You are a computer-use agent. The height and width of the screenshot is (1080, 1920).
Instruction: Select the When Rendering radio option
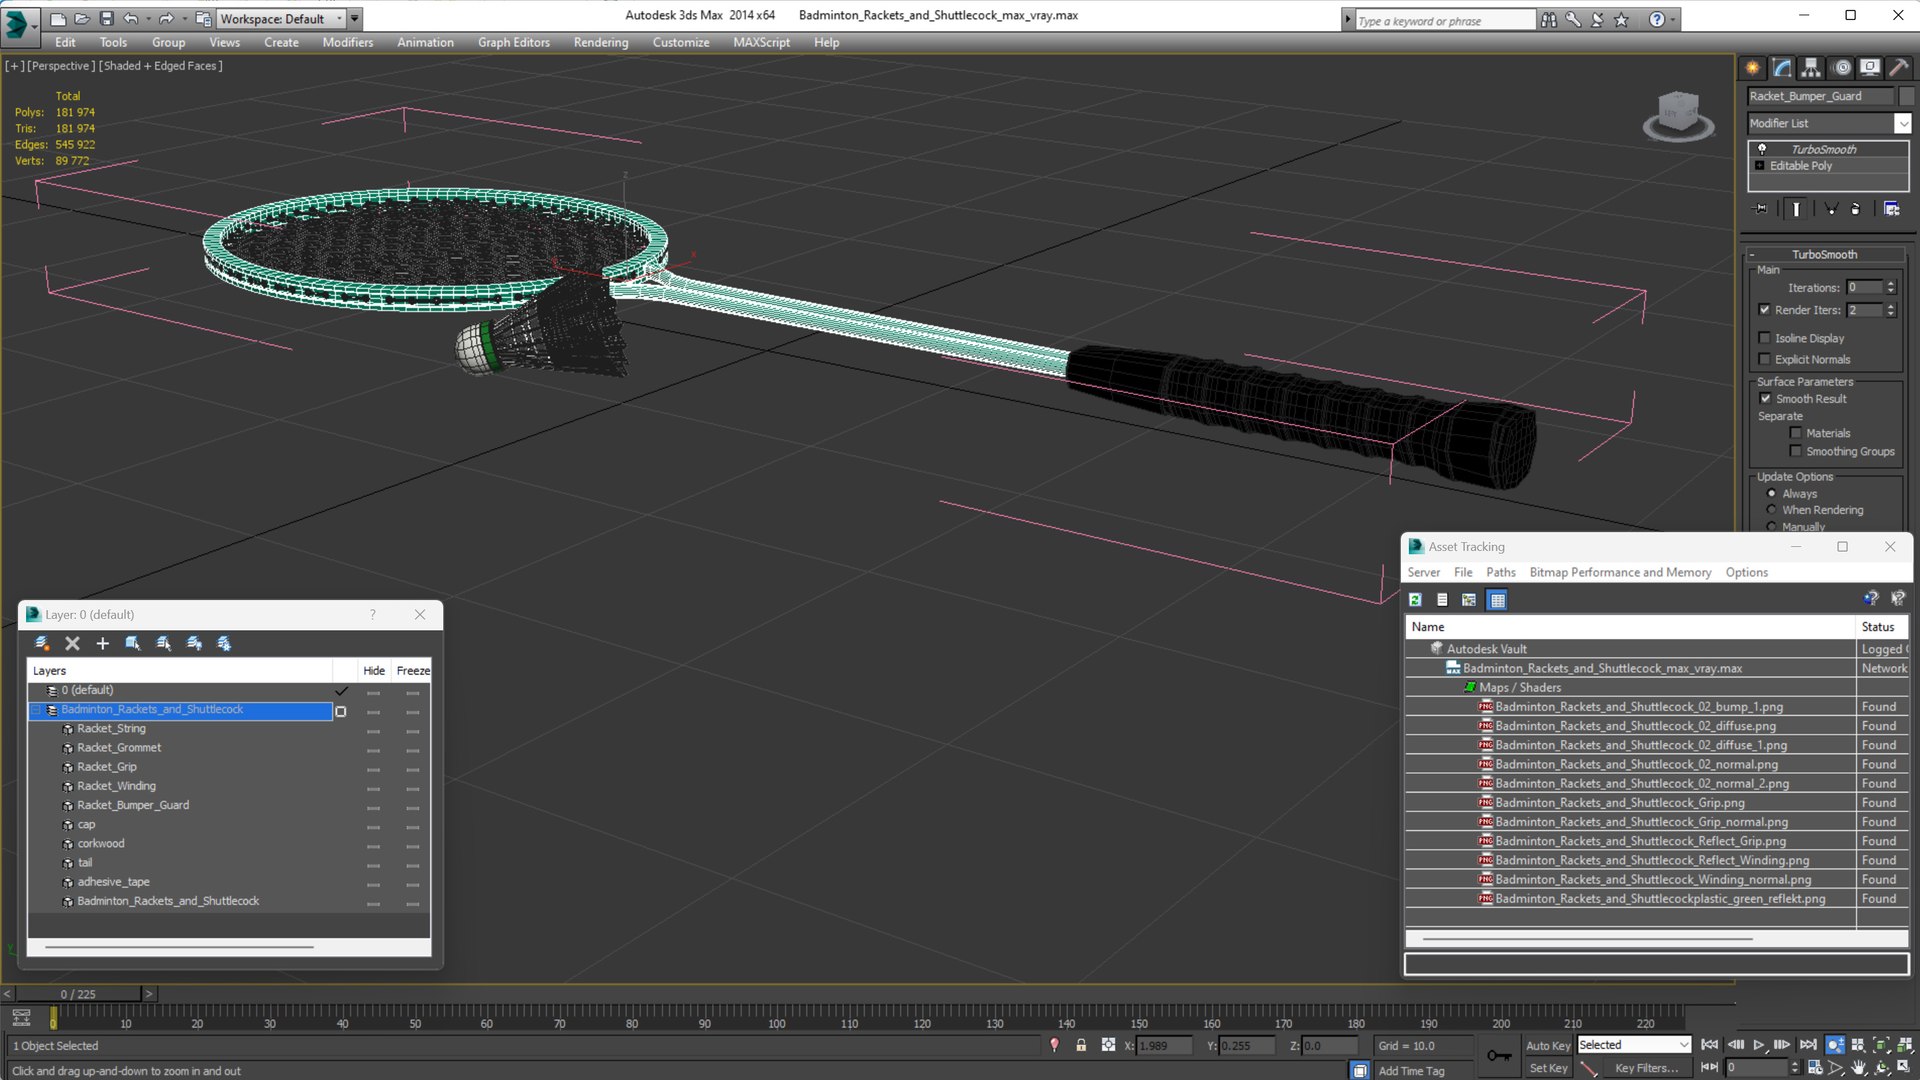click(x=1771, y=510)
